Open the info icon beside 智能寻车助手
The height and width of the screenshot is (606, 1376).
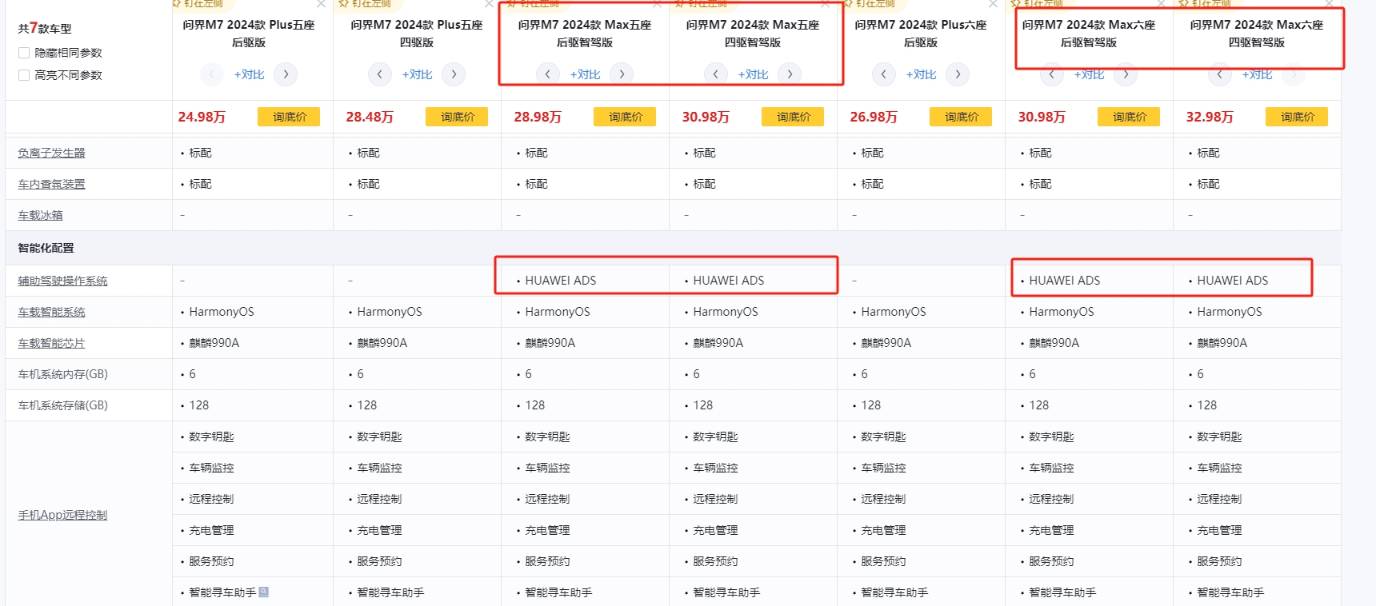click(264, 592)
